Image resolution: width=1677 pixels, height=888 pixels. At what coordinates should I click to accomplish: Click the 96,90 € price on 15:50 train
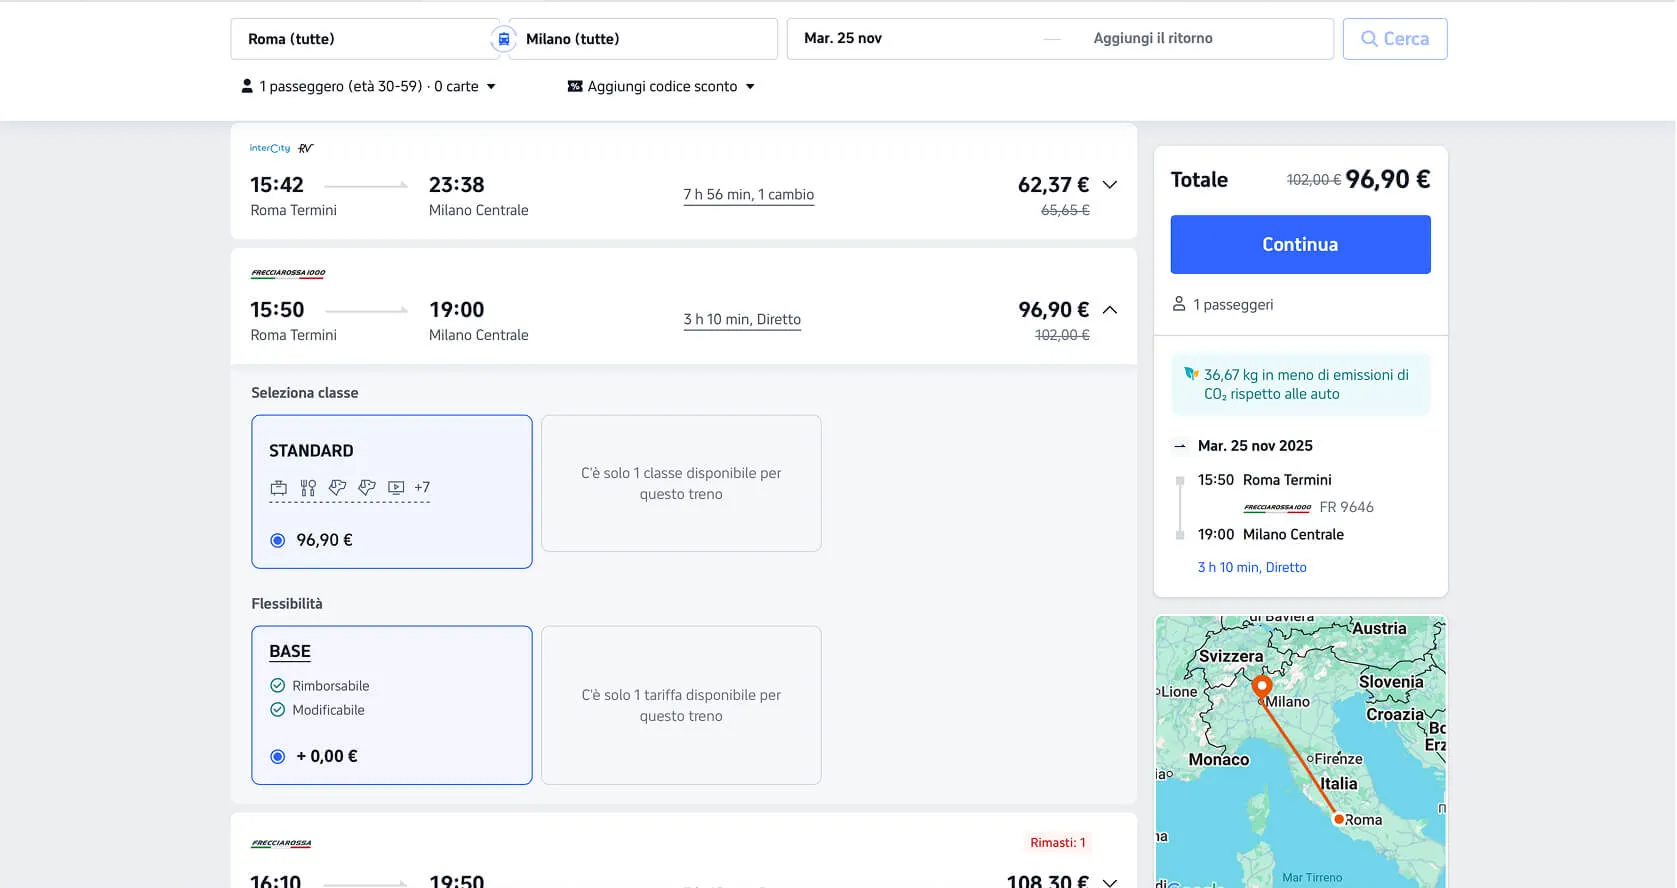pos(1053,310)
